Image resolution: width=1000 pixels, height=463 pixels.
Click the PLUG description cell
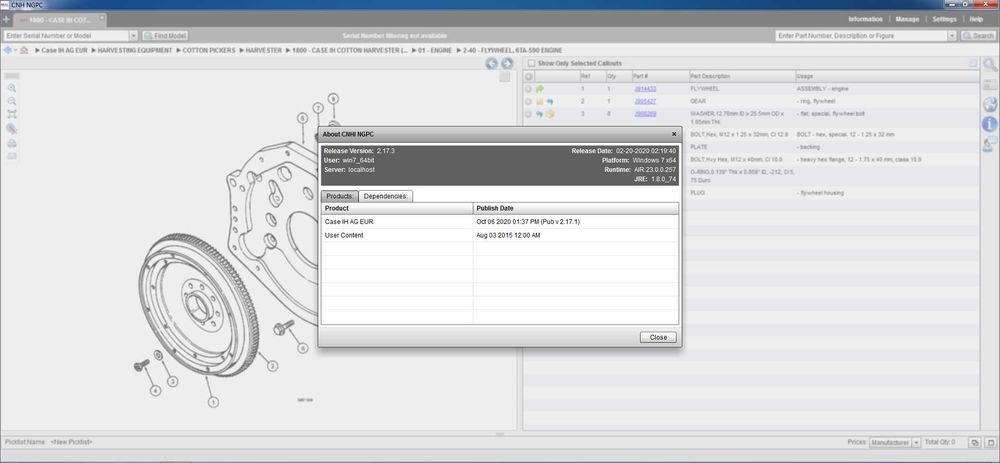(742, 193)
